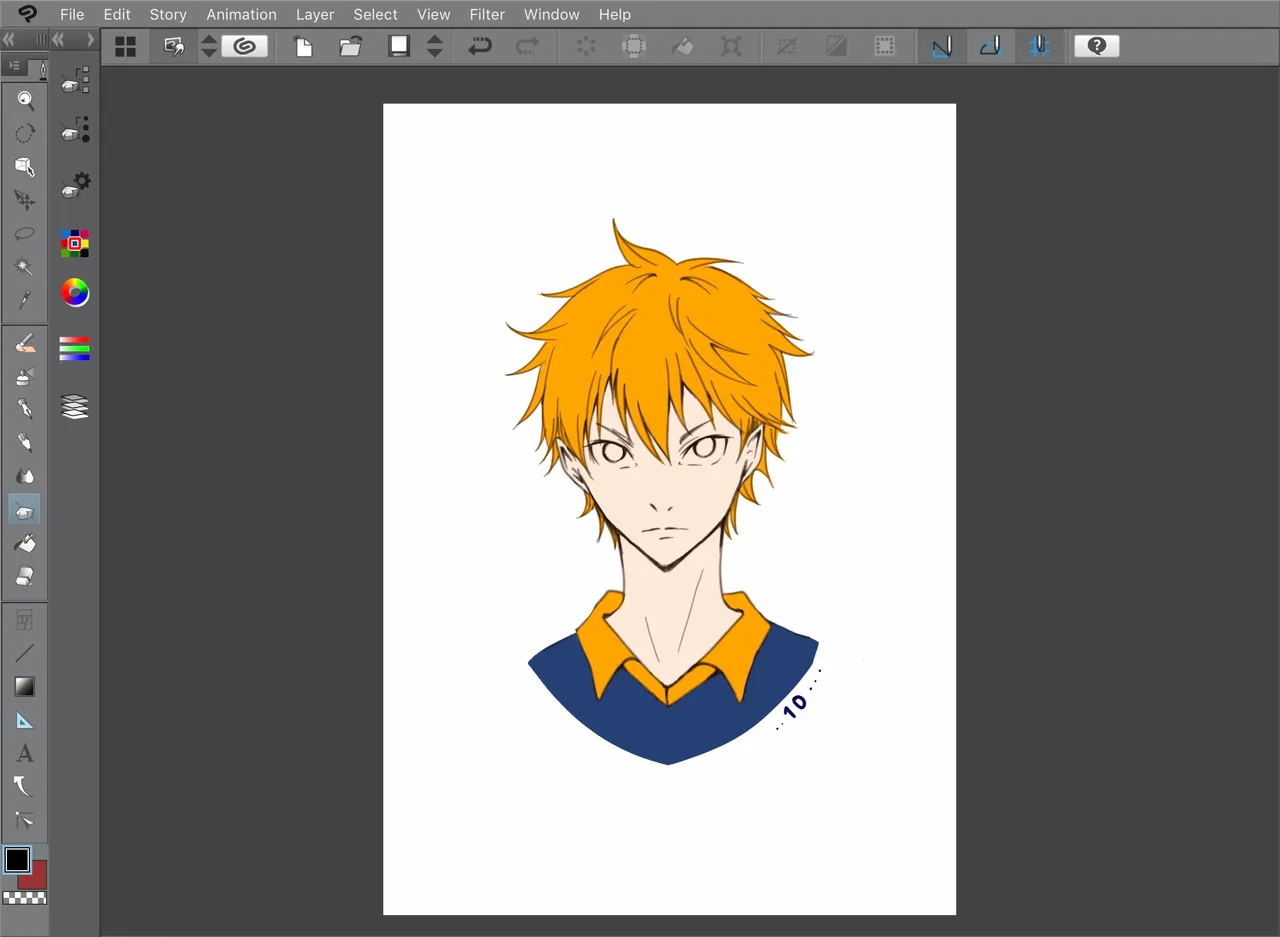Switch to the list-view tab of tool palette
1280x937 pixels.
pos(15,66)
